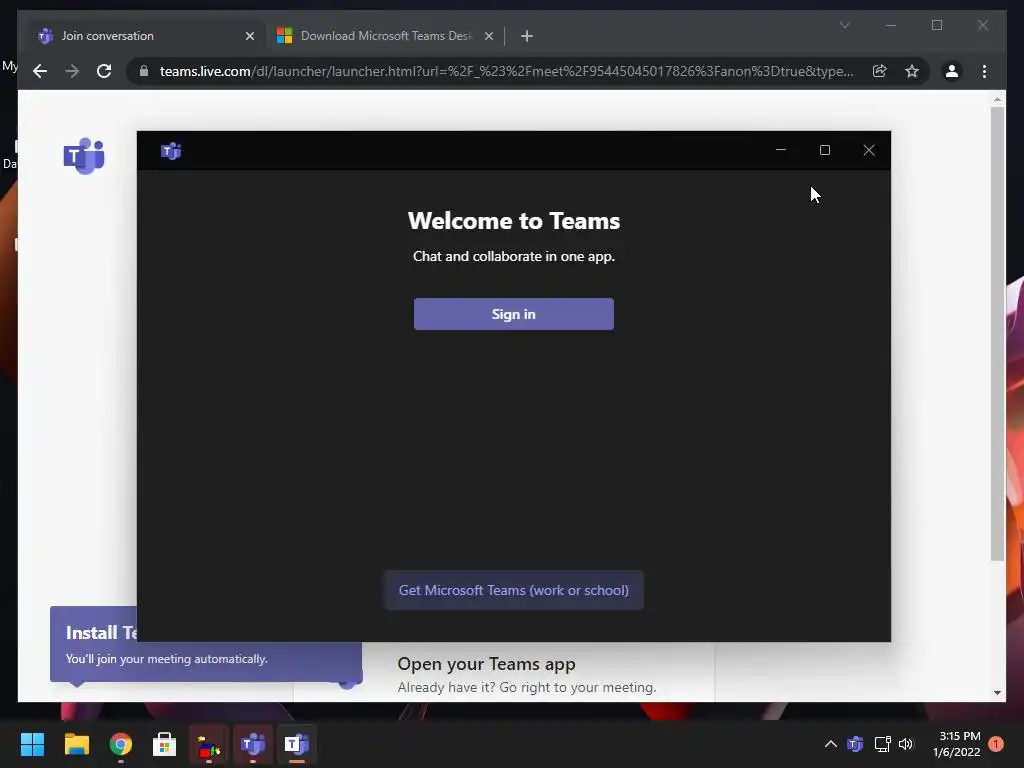Screen dimensions: 1024x768
Task: Open Get Microsoft Teams (work or school) link
Action: tap(513, 590)
